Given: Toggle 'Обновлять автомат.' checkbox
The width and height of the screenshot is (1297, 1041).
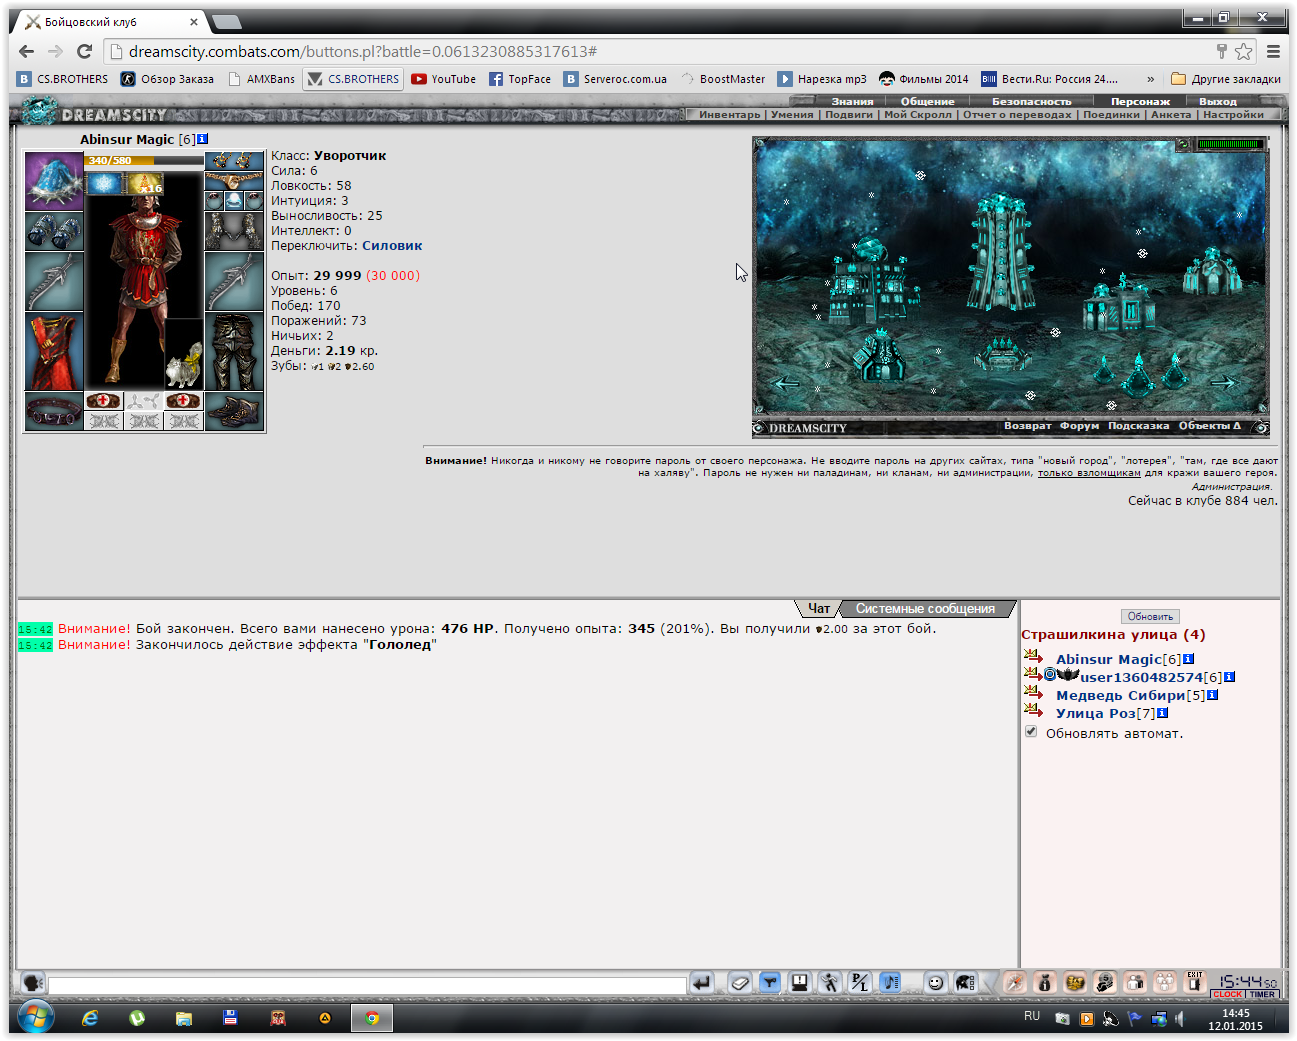Looking at the screenshot, I should click(1031, 732).
